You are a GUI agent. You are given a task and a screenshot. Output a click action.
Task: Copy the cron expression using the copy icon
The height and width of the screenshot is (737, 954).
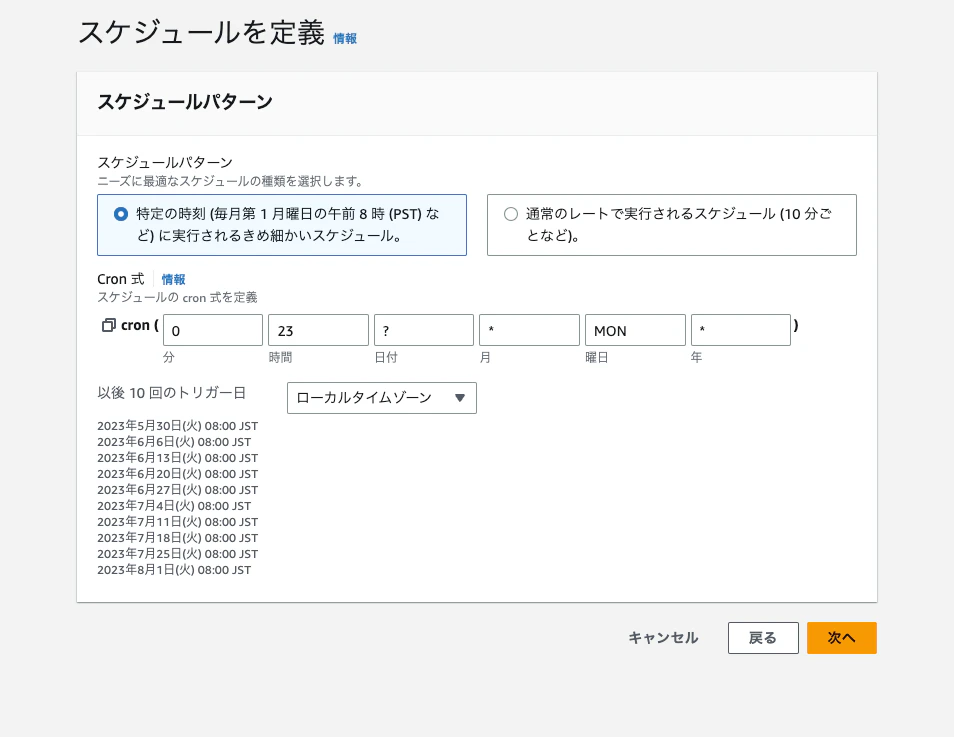tap(108, 326)
